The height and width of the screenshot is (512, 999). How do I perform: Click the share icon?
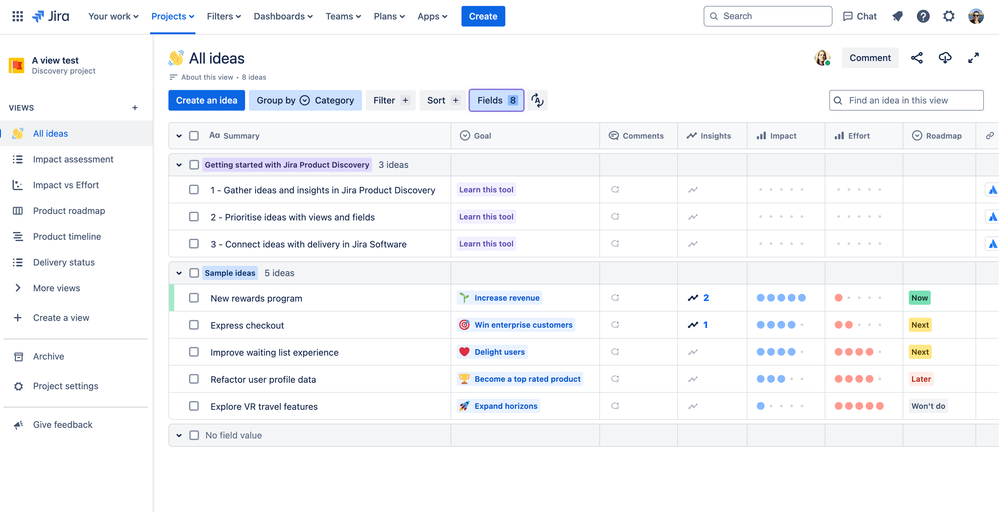pos(917,58)
